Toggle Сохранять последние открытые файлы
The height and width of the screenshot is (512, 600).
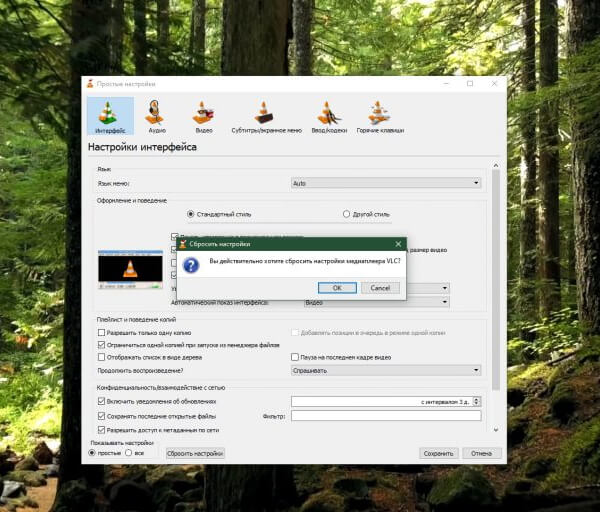(101, 416)
